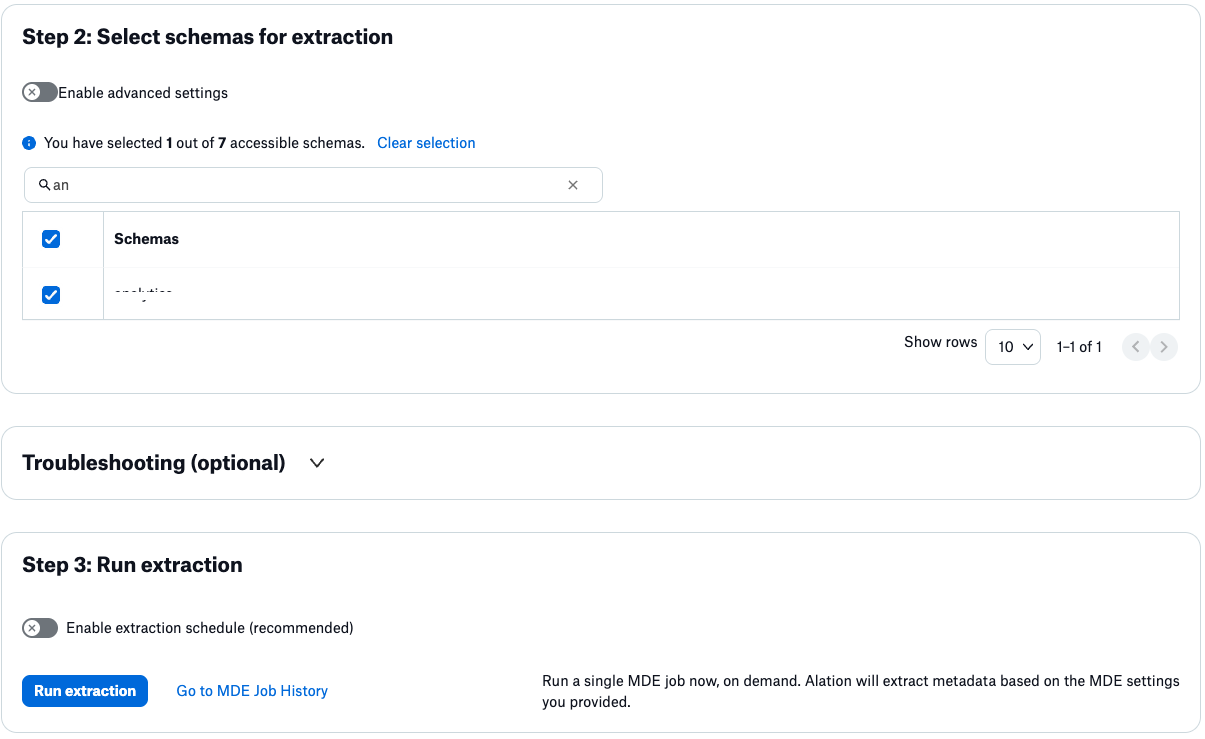Toggle Enable advanced settings switch
This screenshot has width=1205, height=739.
pyautogui.click(x=40, y=93)
